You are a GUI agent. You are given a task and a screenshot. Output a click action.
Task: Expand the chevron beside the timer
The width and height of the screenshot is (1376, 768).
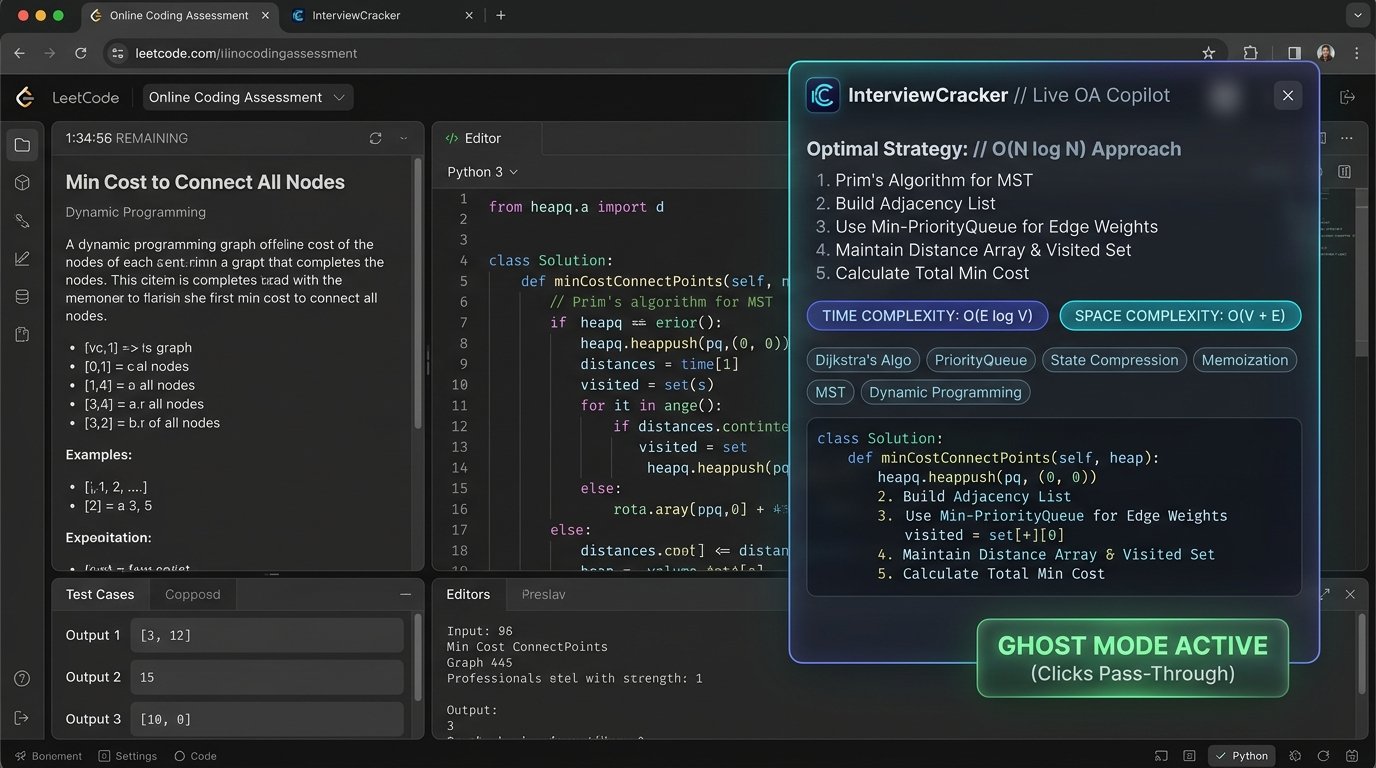[404, 138]
